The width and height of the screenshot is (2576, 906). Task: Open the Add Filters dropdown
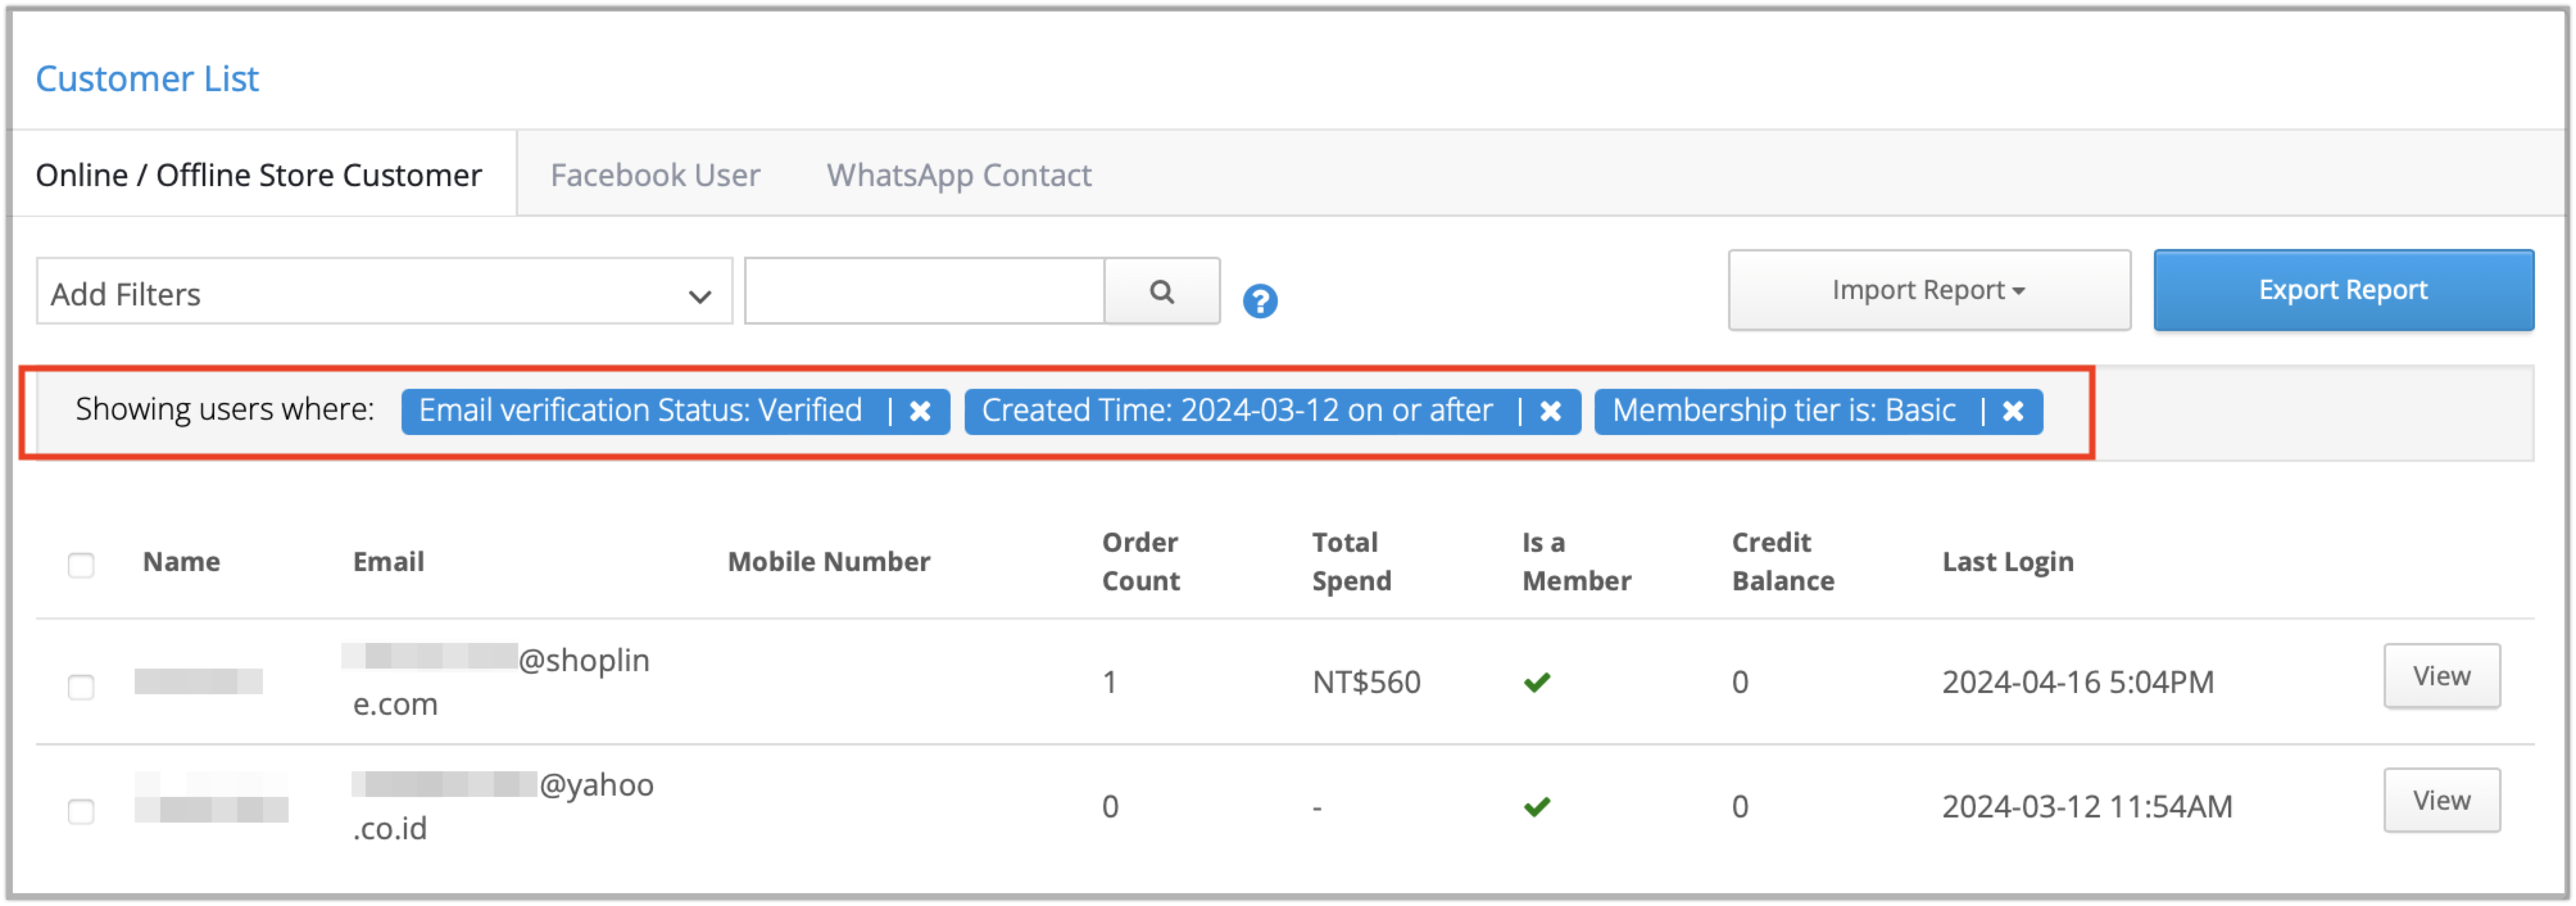(x=384, y=291)
